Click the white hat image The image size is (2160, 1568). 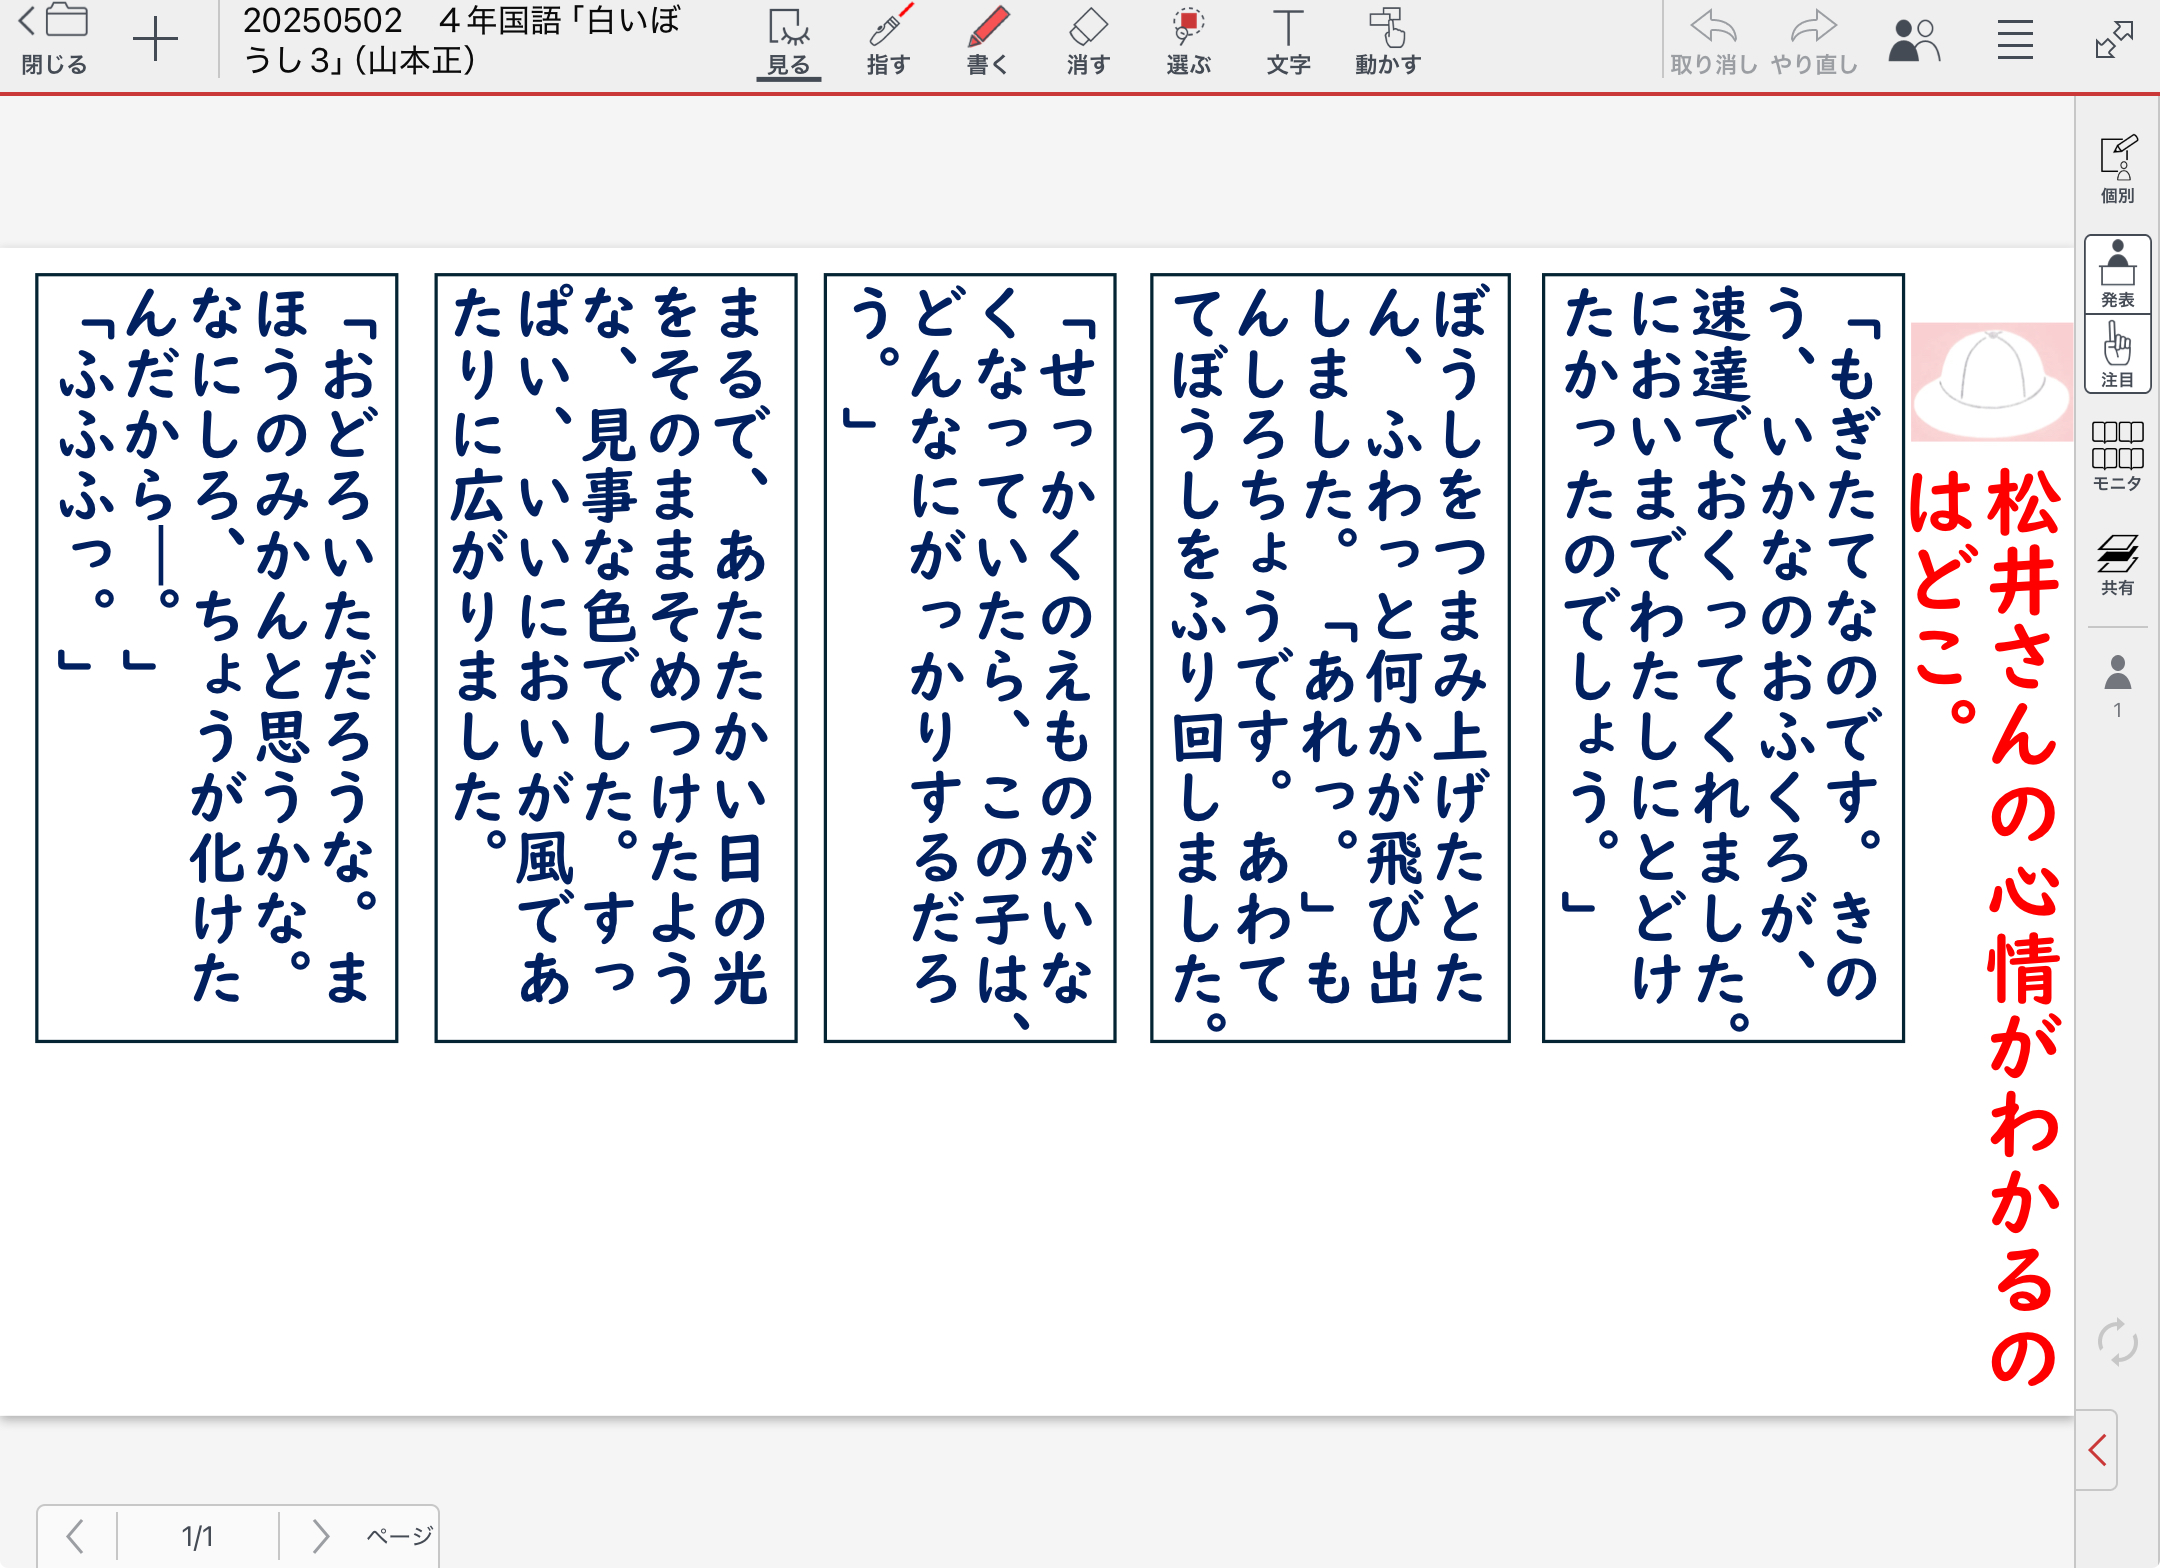1990,382
